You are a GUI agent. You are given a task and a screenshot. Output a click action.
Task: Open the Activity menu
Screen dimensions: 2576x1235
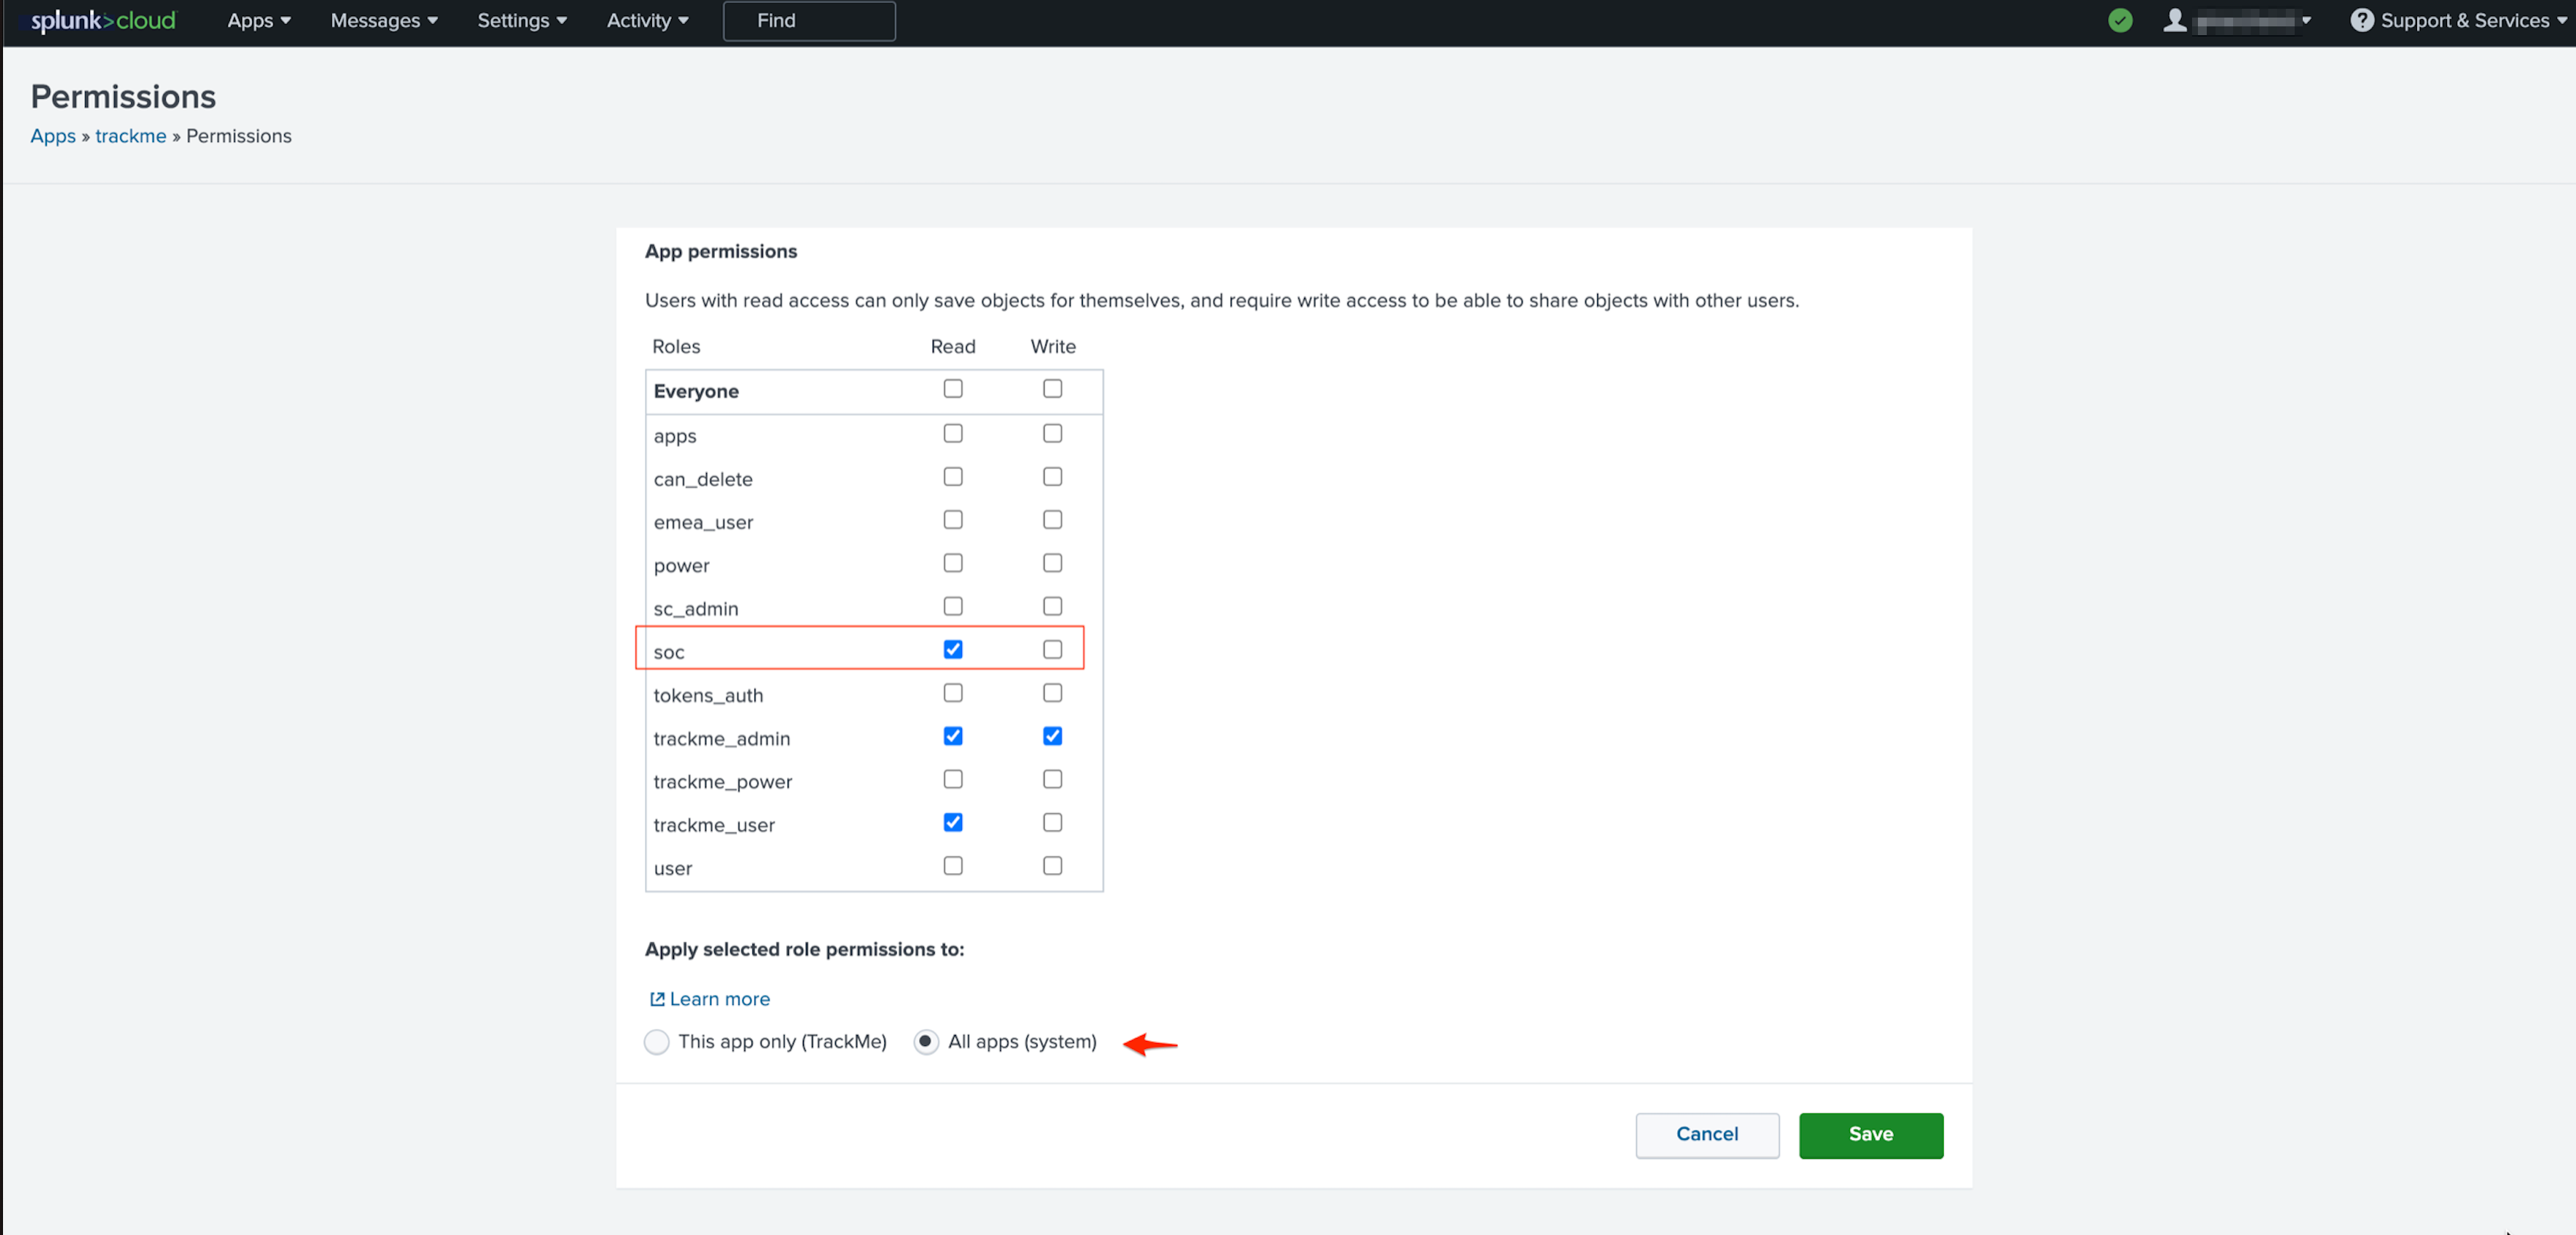pos(647,20)
